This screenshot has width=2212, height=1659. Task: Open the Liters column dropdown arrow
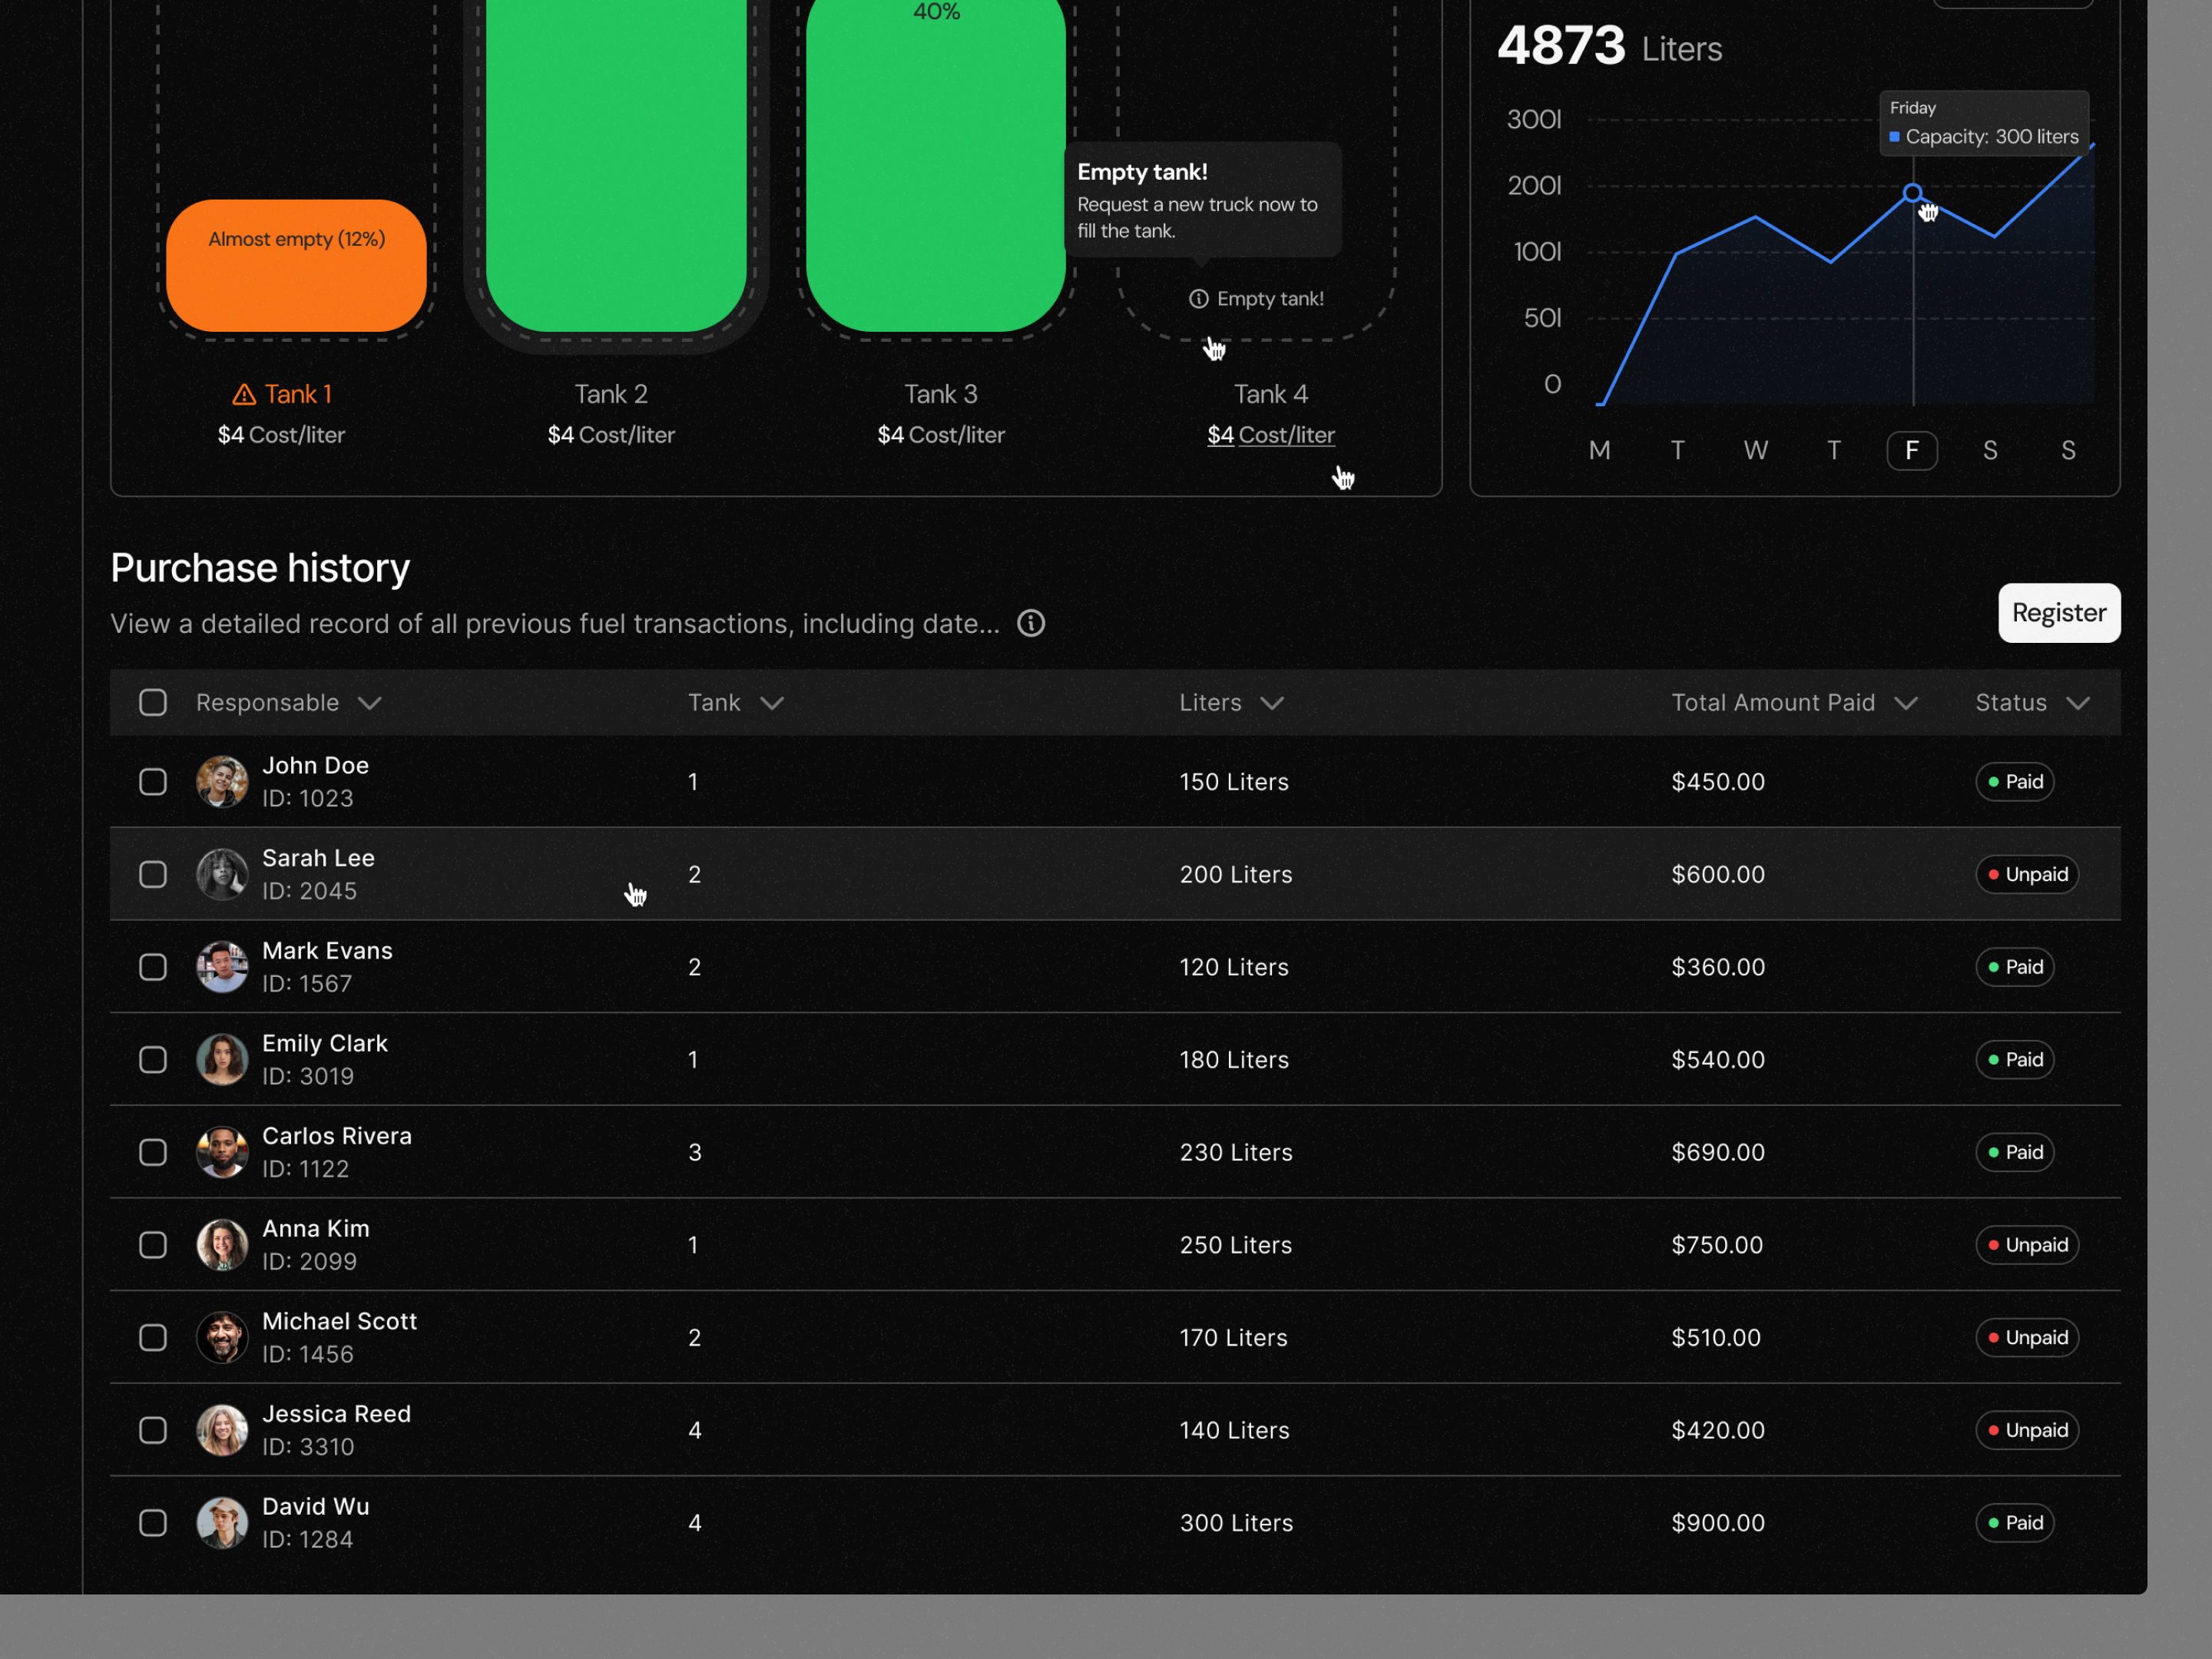click(x=1272, y=703)
